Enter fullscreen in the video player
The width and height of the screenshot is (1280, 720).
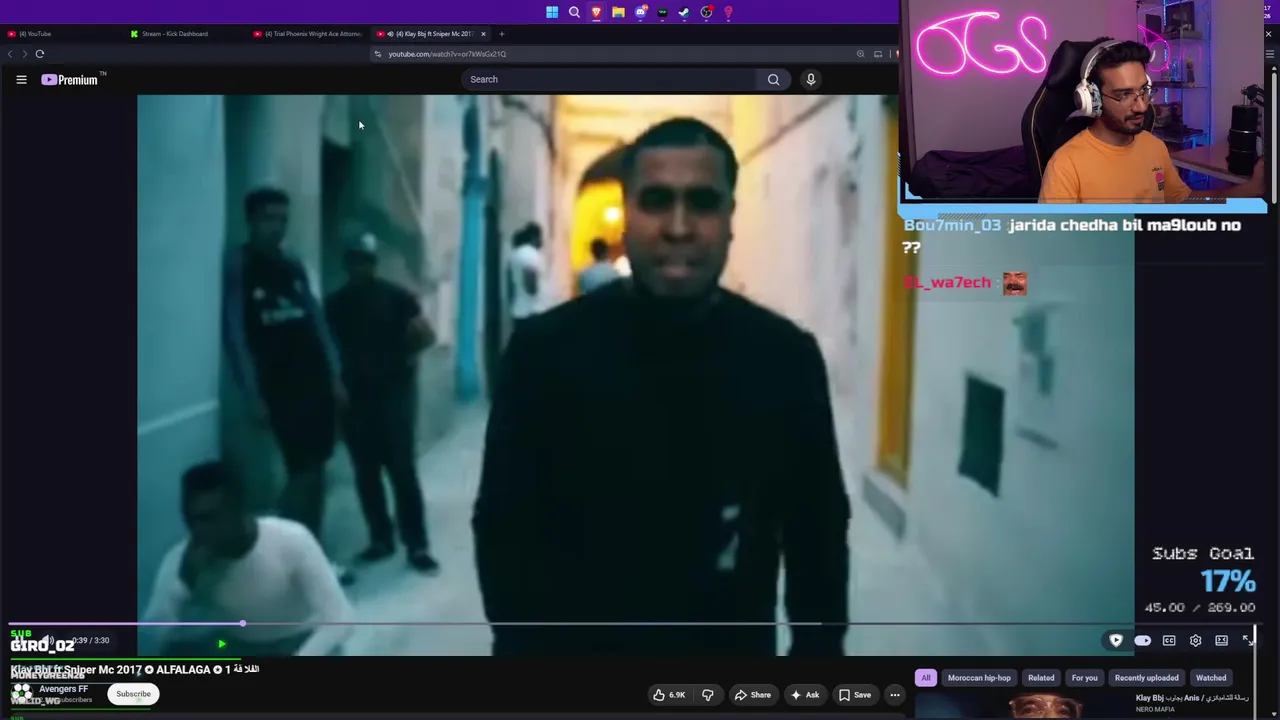tap(1248, 640)
